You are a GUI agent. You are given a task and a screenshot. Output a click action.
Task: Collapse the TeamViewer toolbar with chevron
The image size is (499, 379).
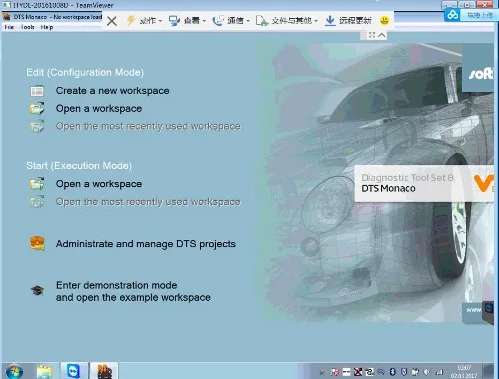coord(382,35)
